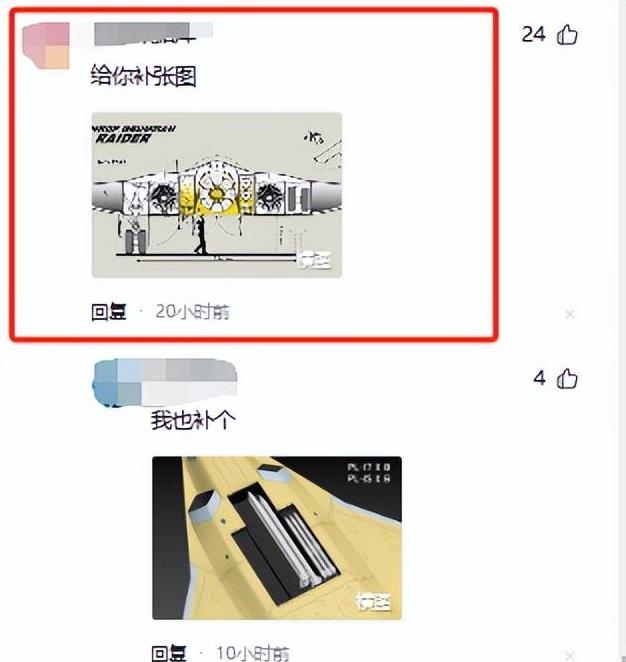This screenshot has height=662, width=626.
Task: Open the RAIDER aircraft diagram image
Action: pos(217,195)
